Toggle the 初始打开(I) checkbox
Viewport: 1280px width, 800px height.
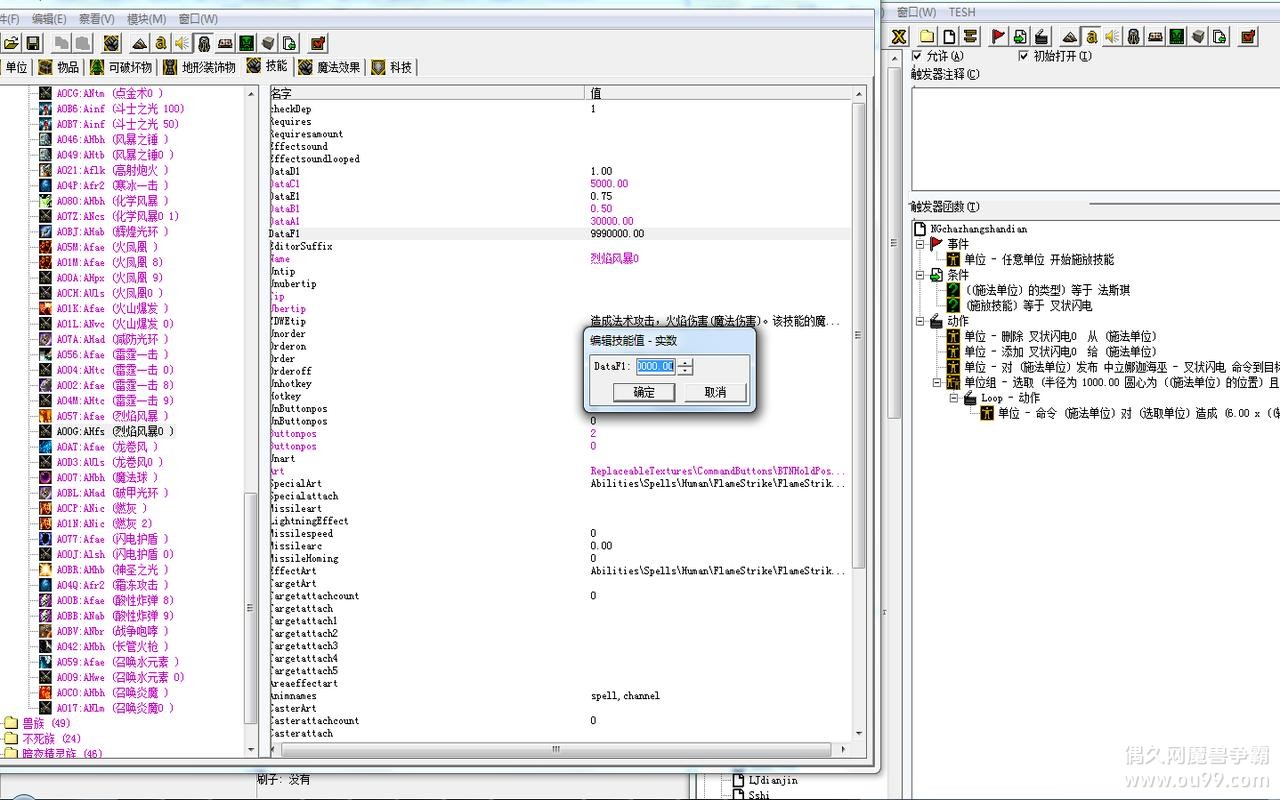pos(1023,56)
